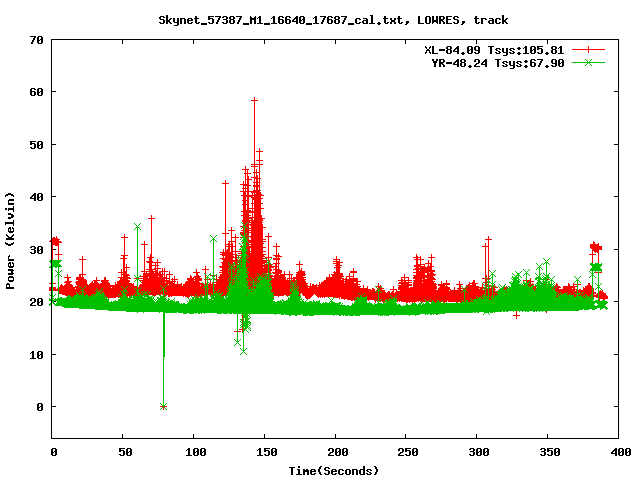The height and width of the screenshot is (480, 640).
Task: Click the y-axis tick label 30
Action: (36, 250)
